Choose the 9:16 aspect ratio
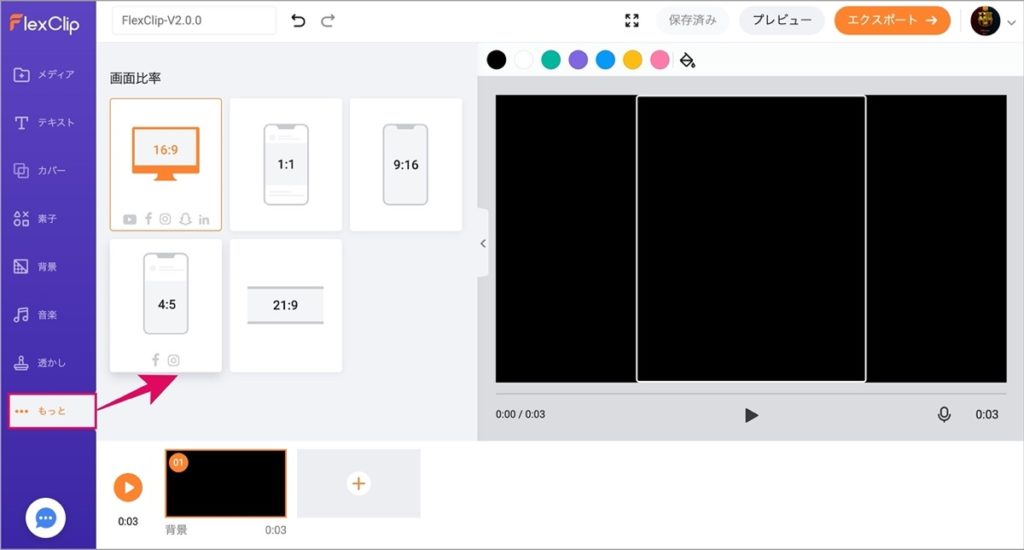 [x=406, y=165]
